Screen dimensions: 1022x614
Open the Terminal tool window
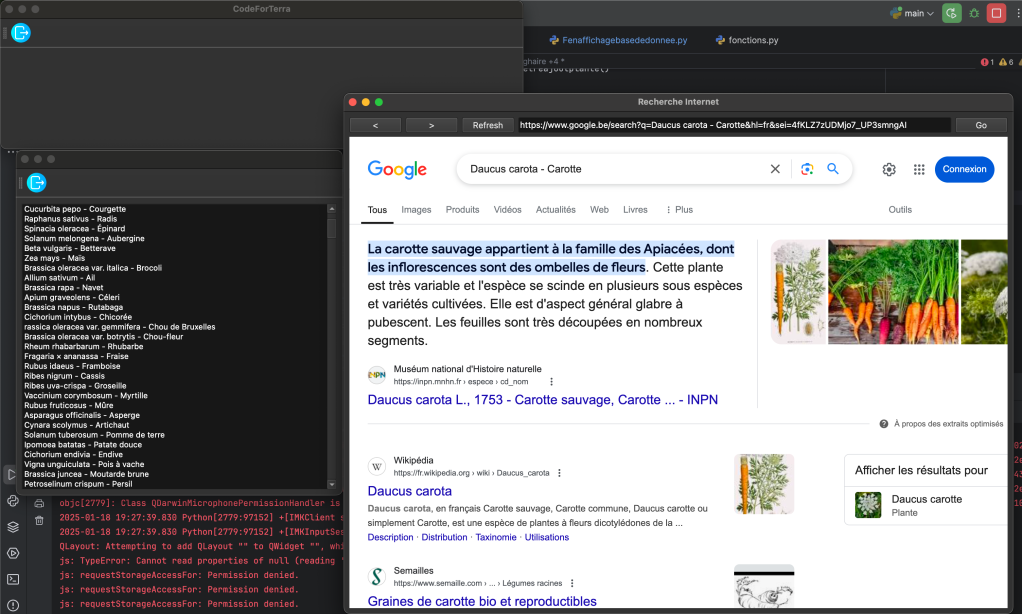pyautogui.click(x=13, y=579)
